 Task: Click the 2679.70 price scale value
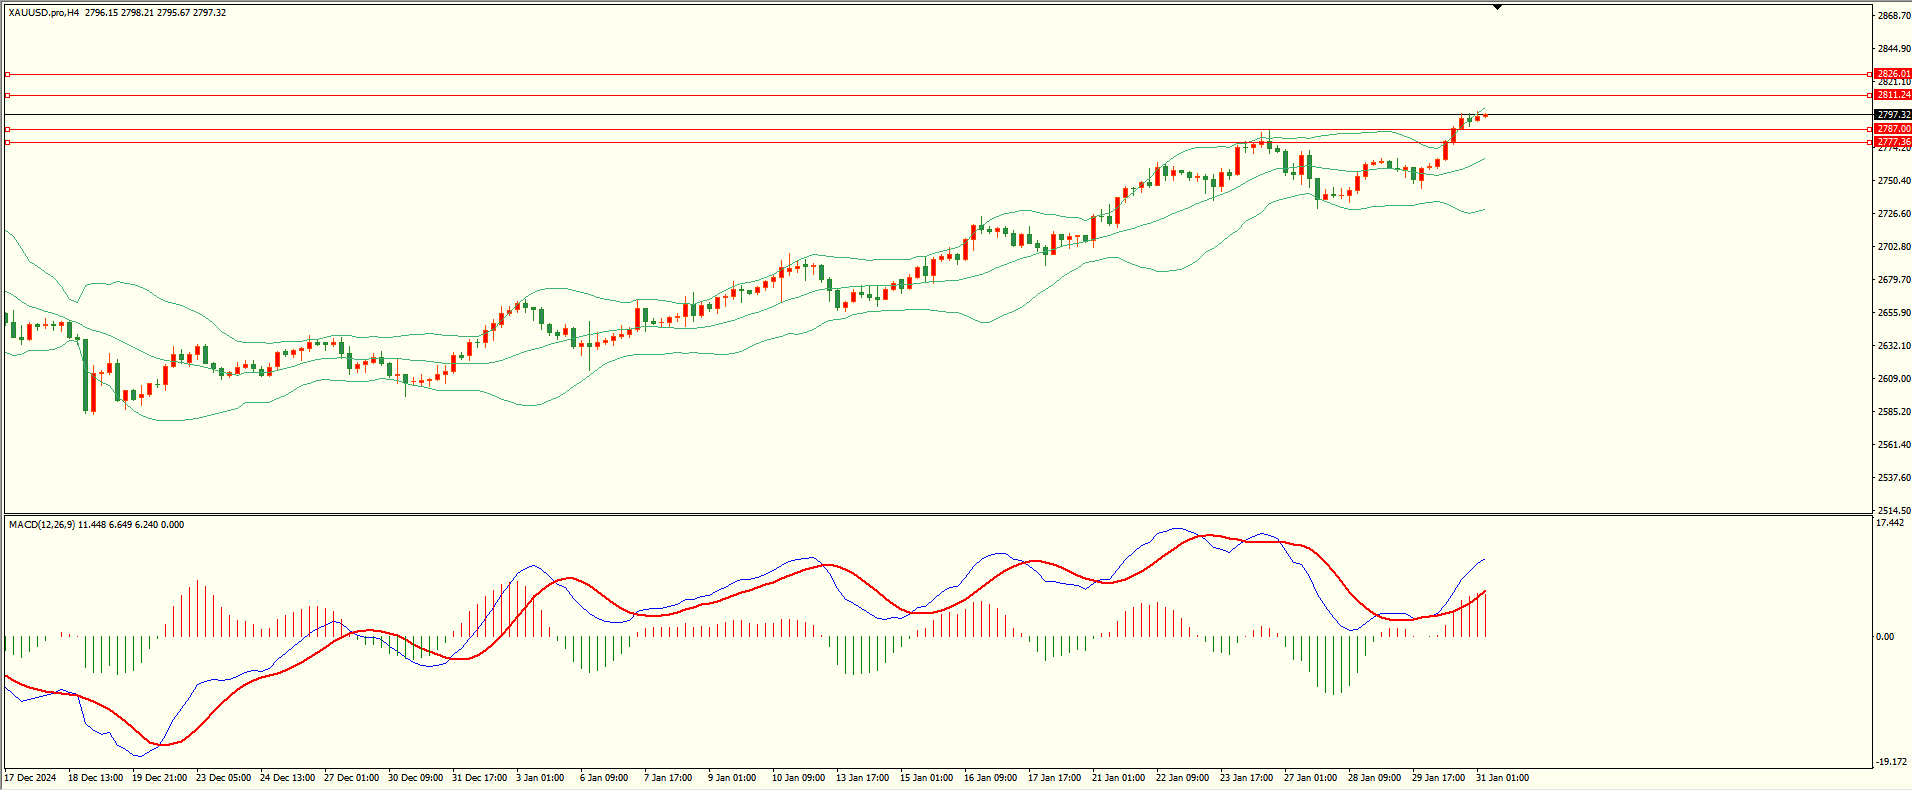click(1895, 280)
